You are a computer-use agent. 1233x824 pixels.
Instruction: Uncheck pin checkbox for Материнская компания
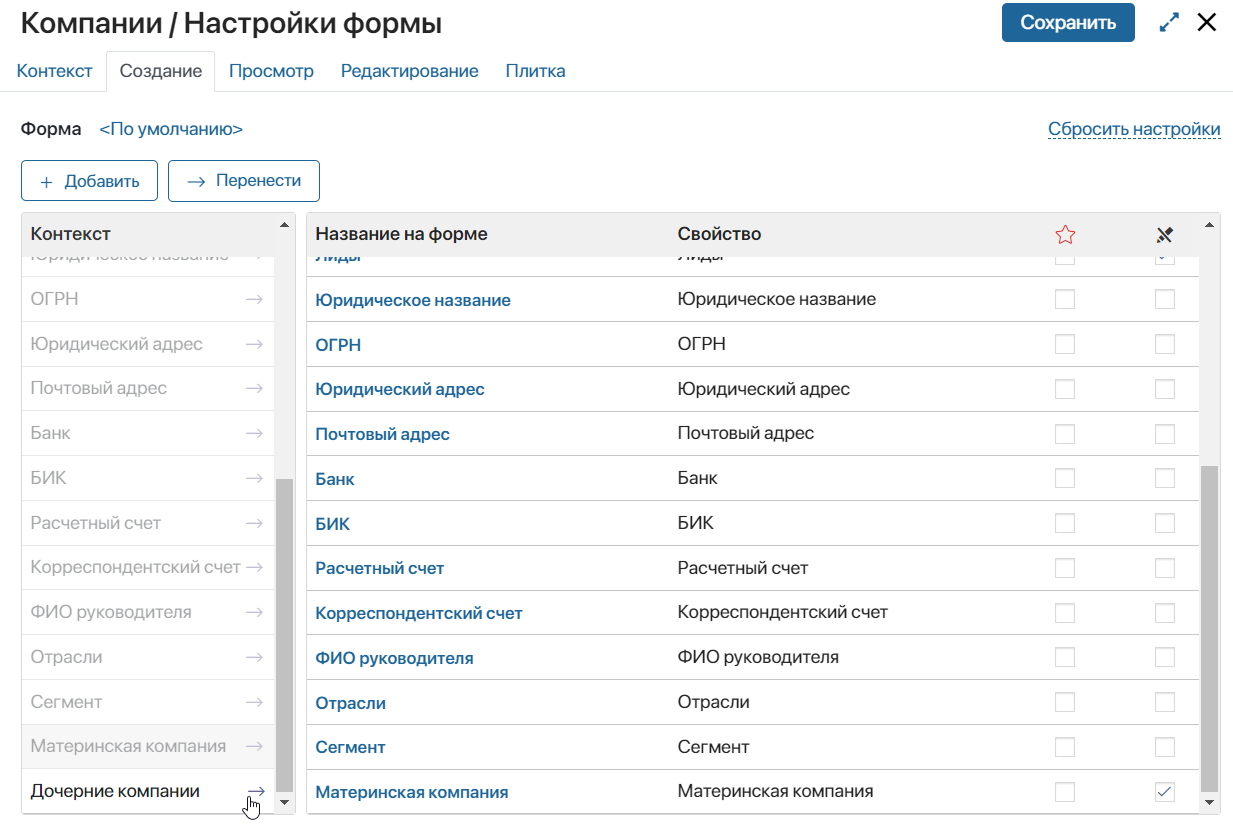point(1165,792)
